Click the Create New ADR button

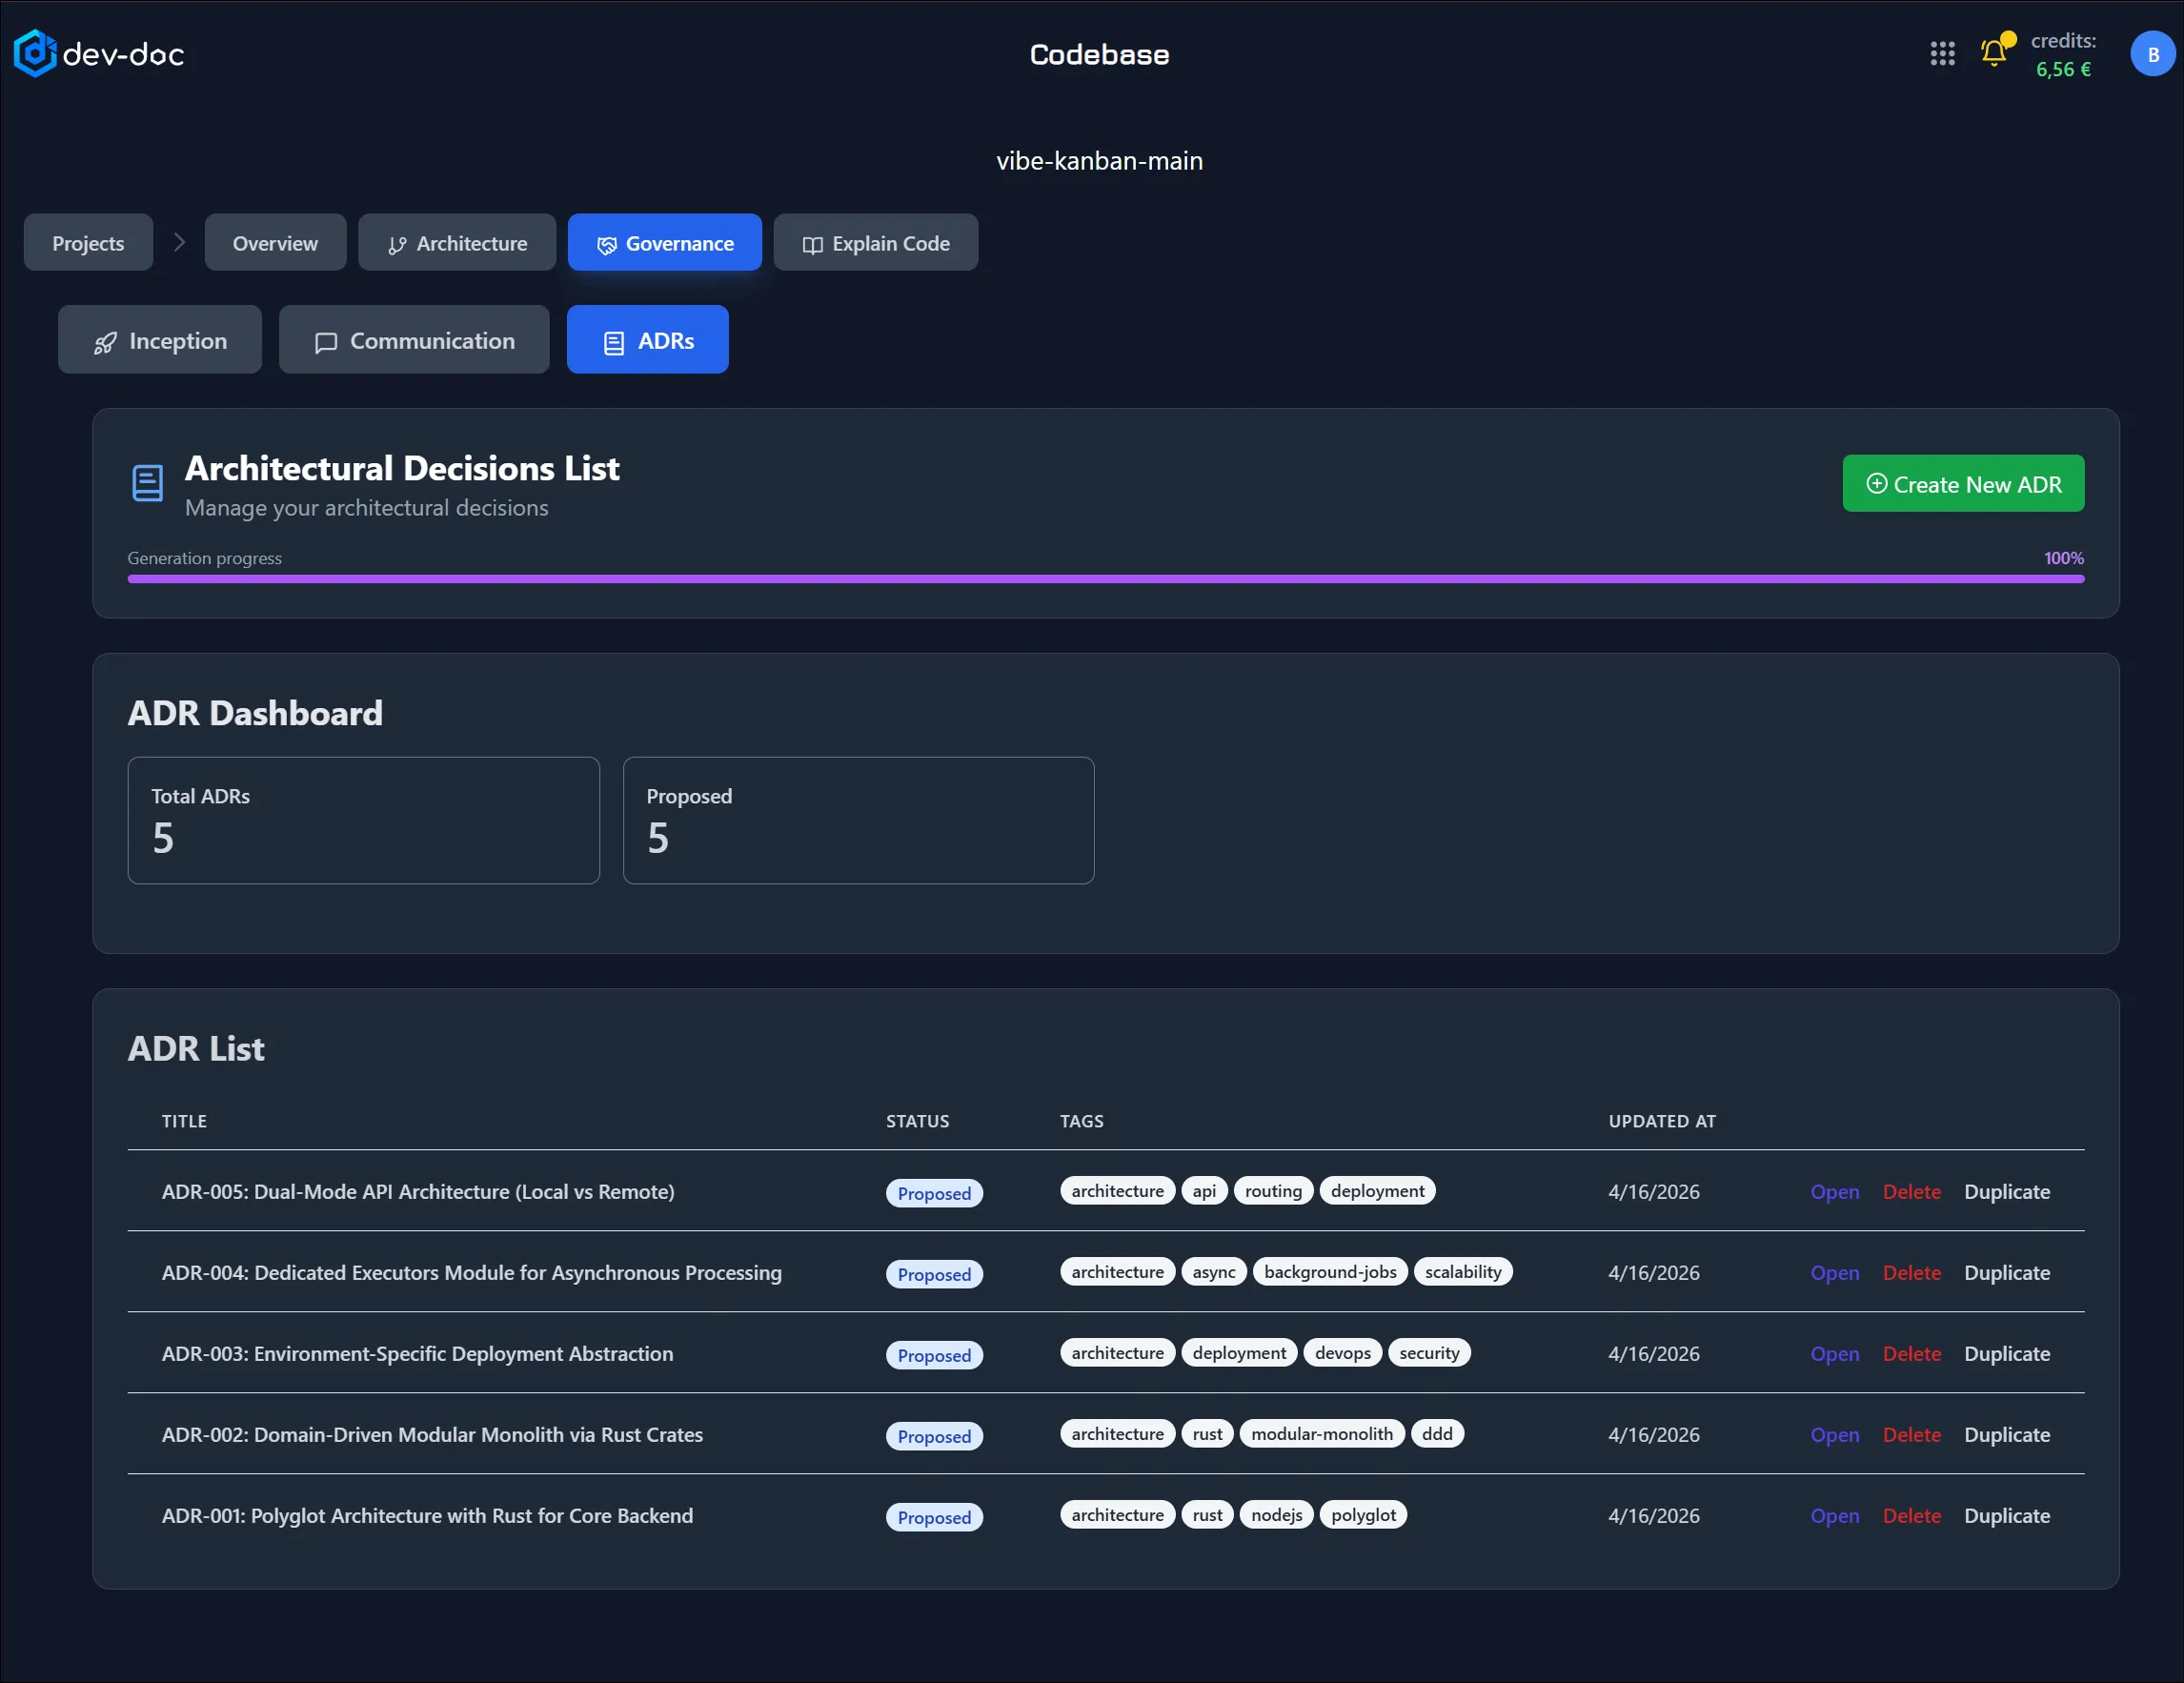(1963, 484)
